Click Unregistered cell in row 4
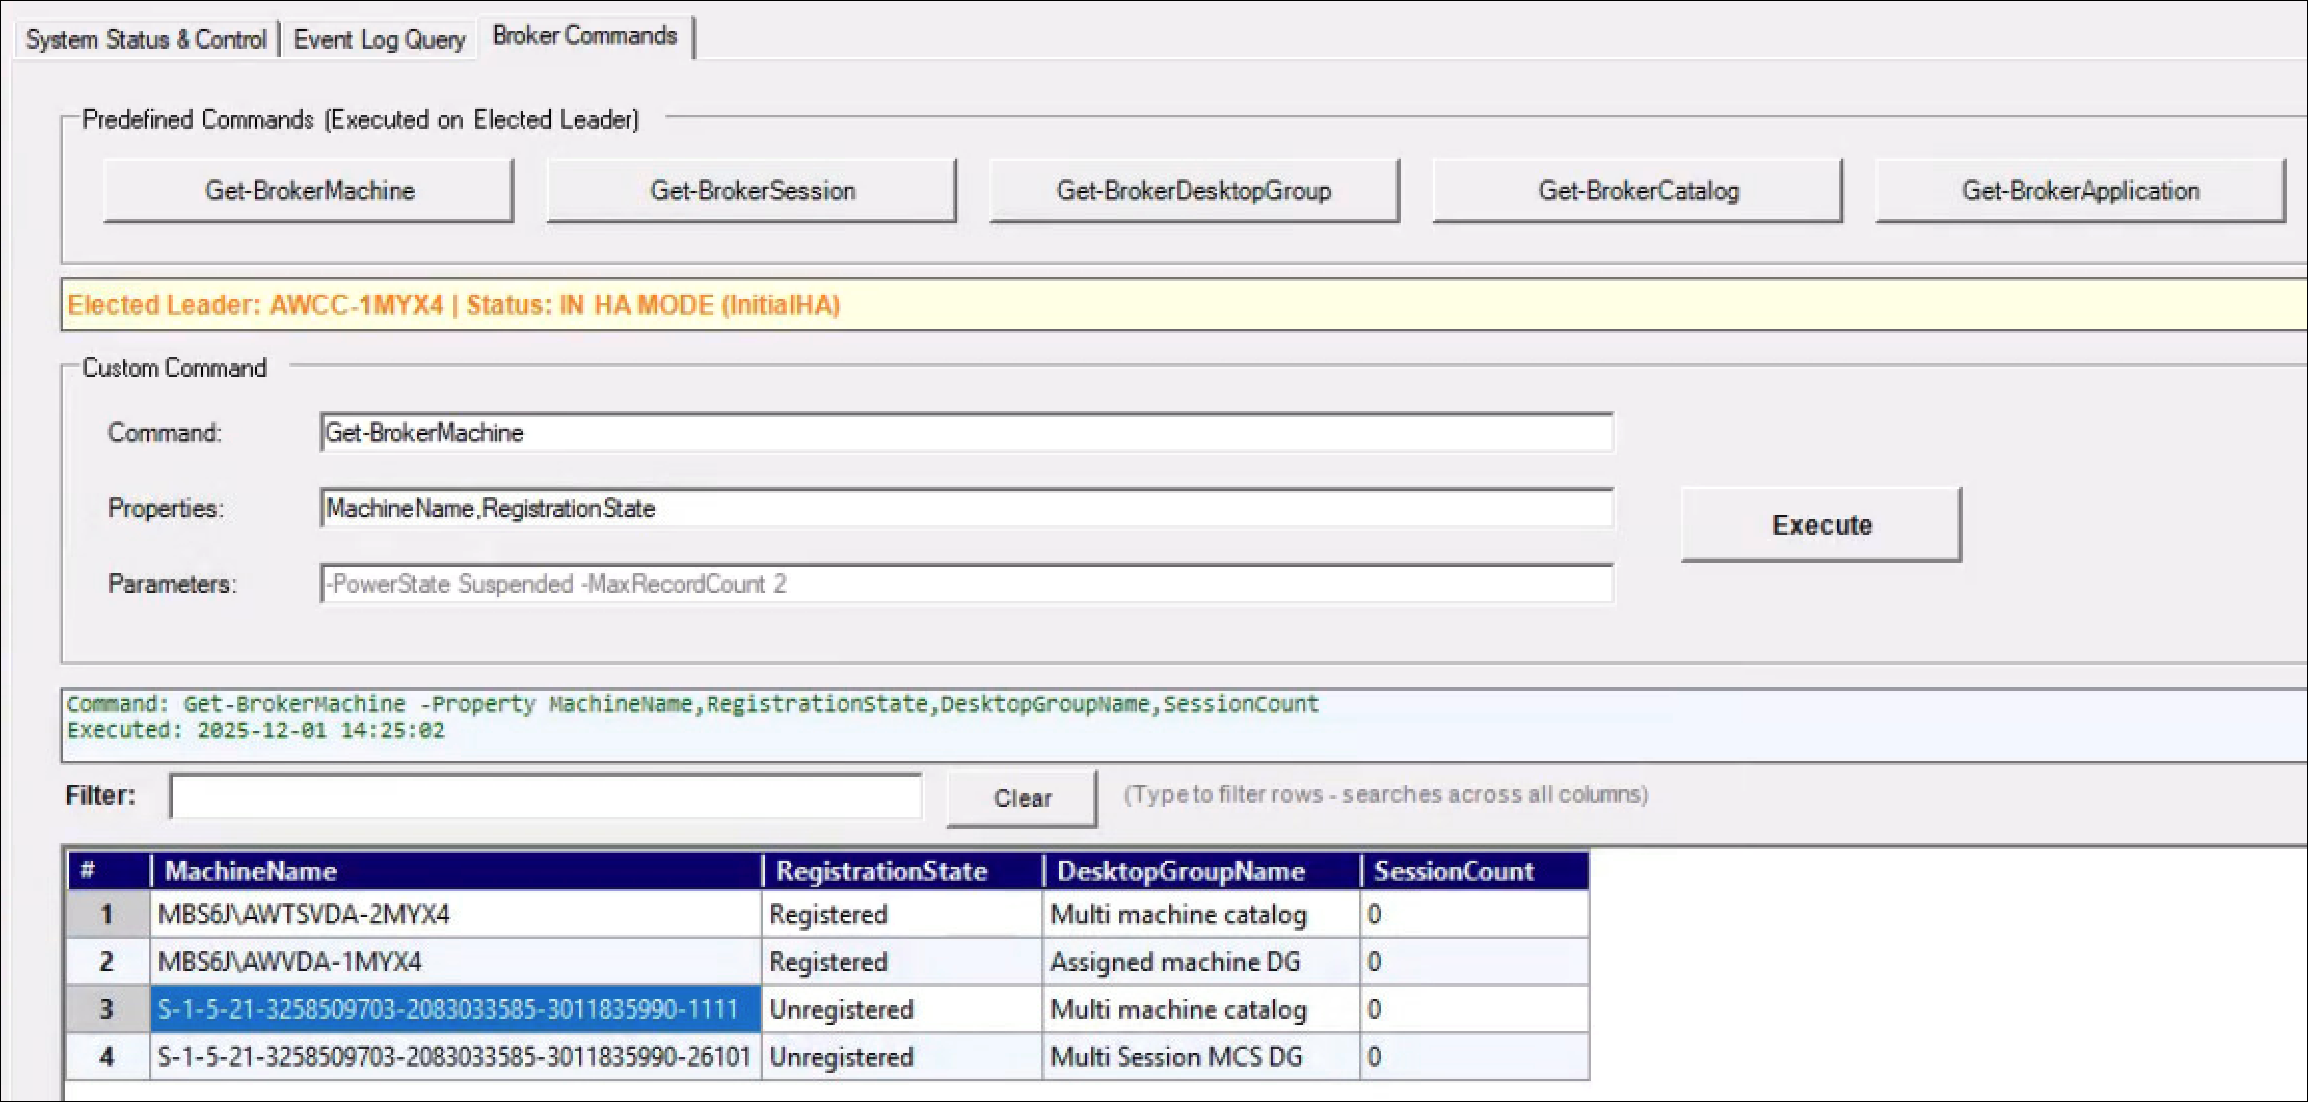This screenshot has height=1102, width=2308. click(x=902, y=1056)
